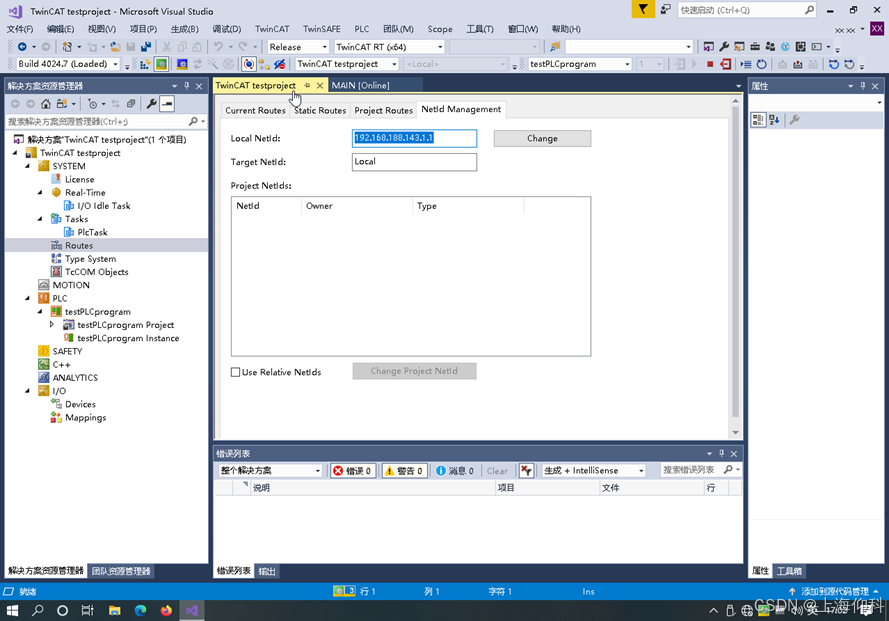Collapse the I/O tree node
Image resolution: width=889 pixels, height=621 pixels.
pyautogui.click(x=27, y=391)
